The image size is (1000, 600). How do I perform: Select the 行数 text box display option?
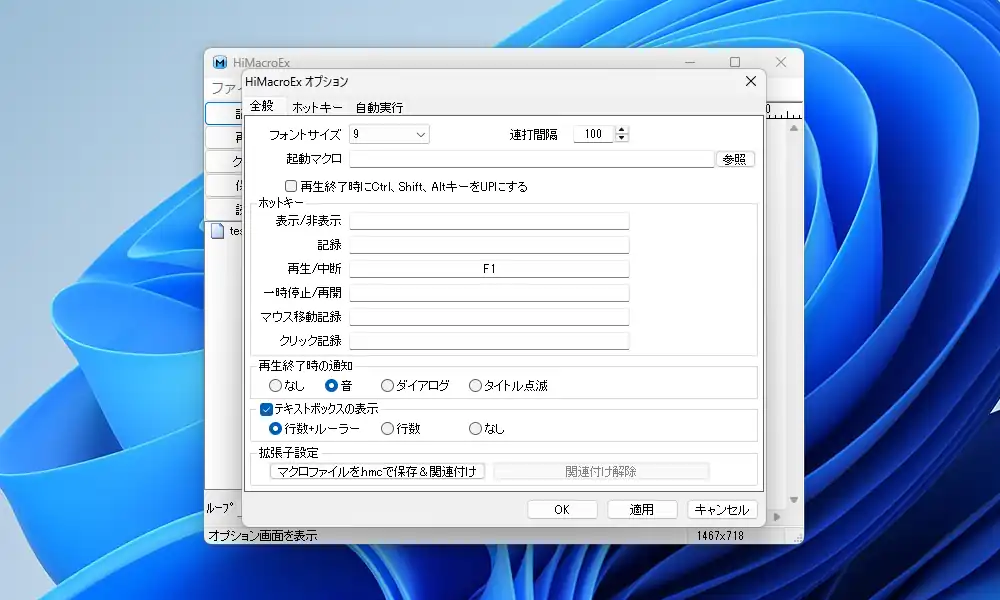386,428
